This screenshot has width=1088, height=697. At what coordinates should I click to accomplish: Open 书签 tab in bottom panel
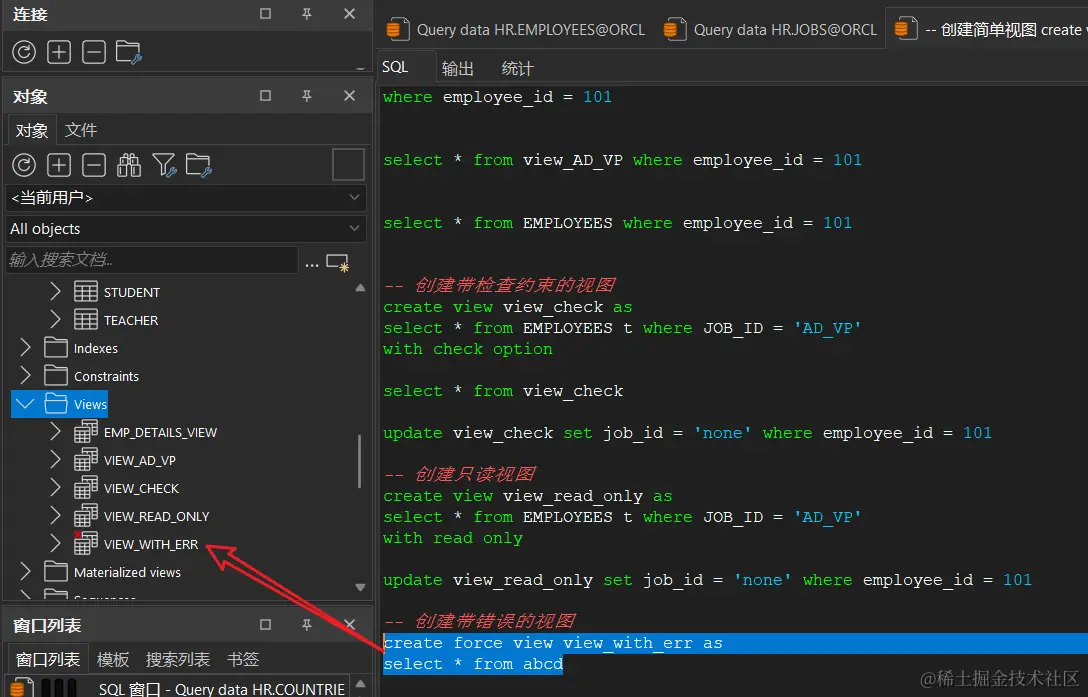coord(243,659)
